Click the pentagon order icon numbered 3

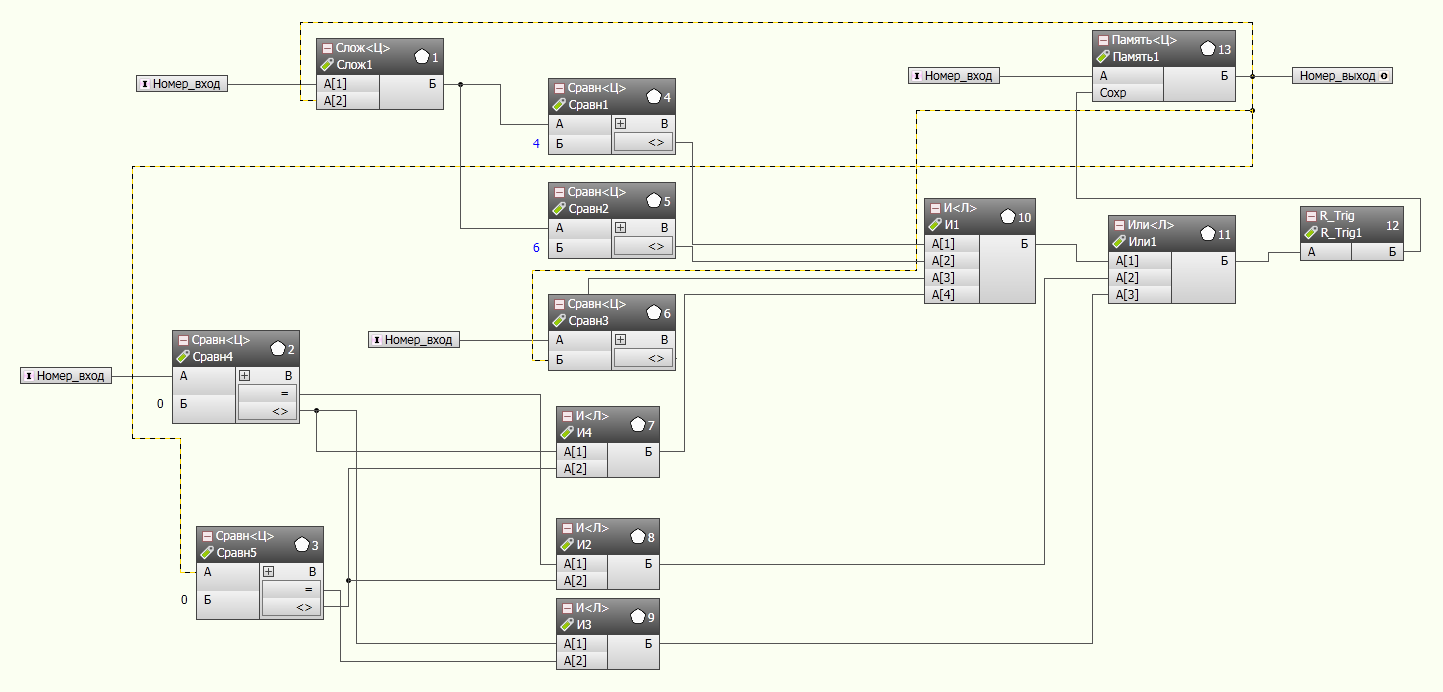302,544
